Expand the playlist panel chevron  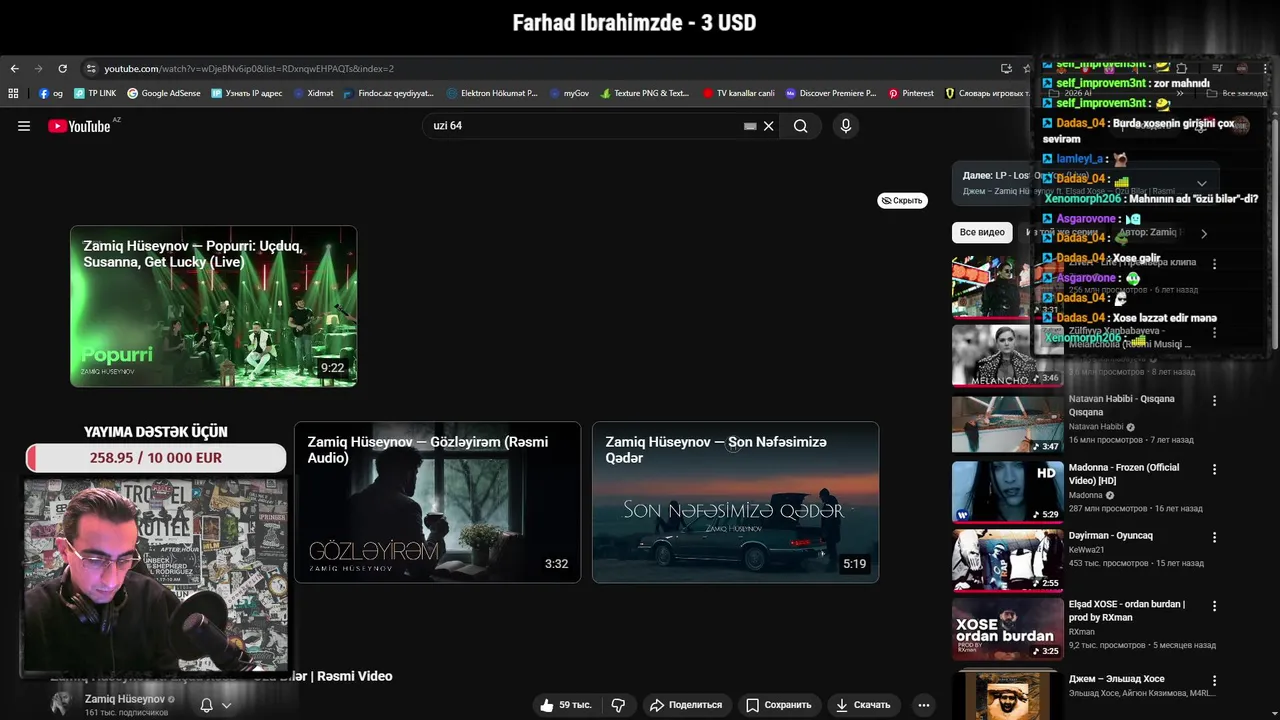(x=1202, y=183)
